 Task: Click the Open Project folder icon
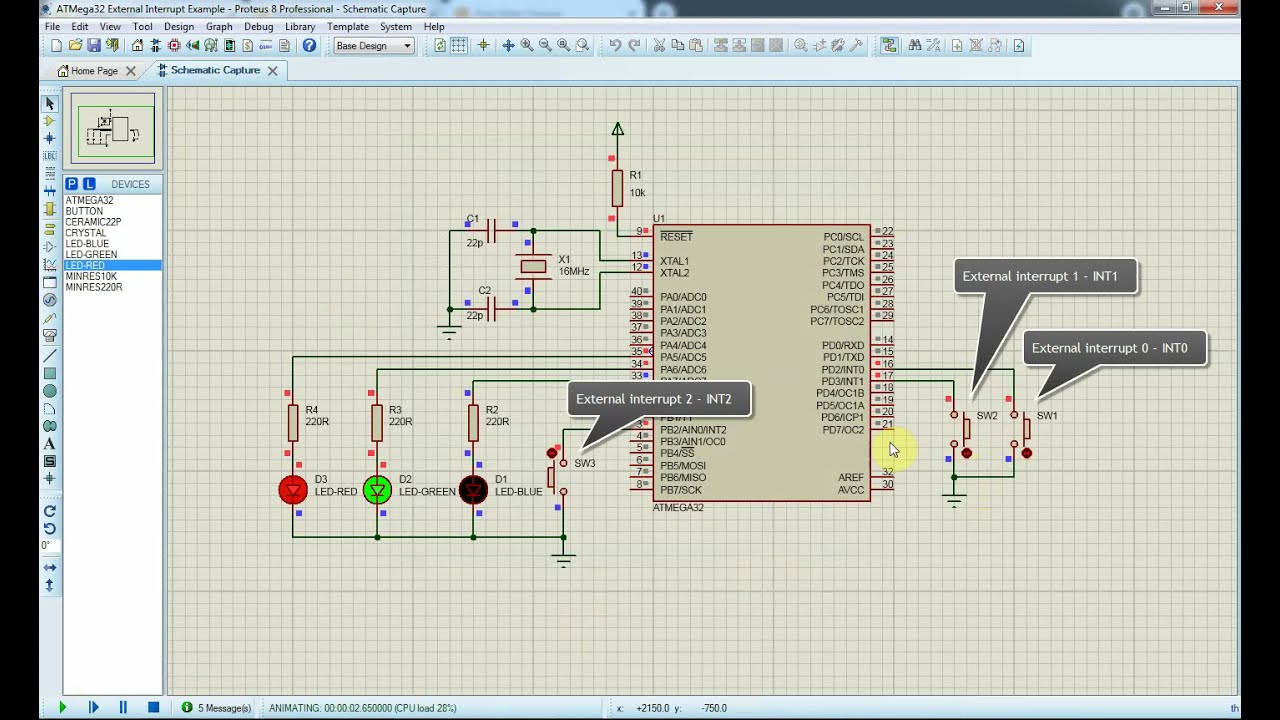coord(75,46)
